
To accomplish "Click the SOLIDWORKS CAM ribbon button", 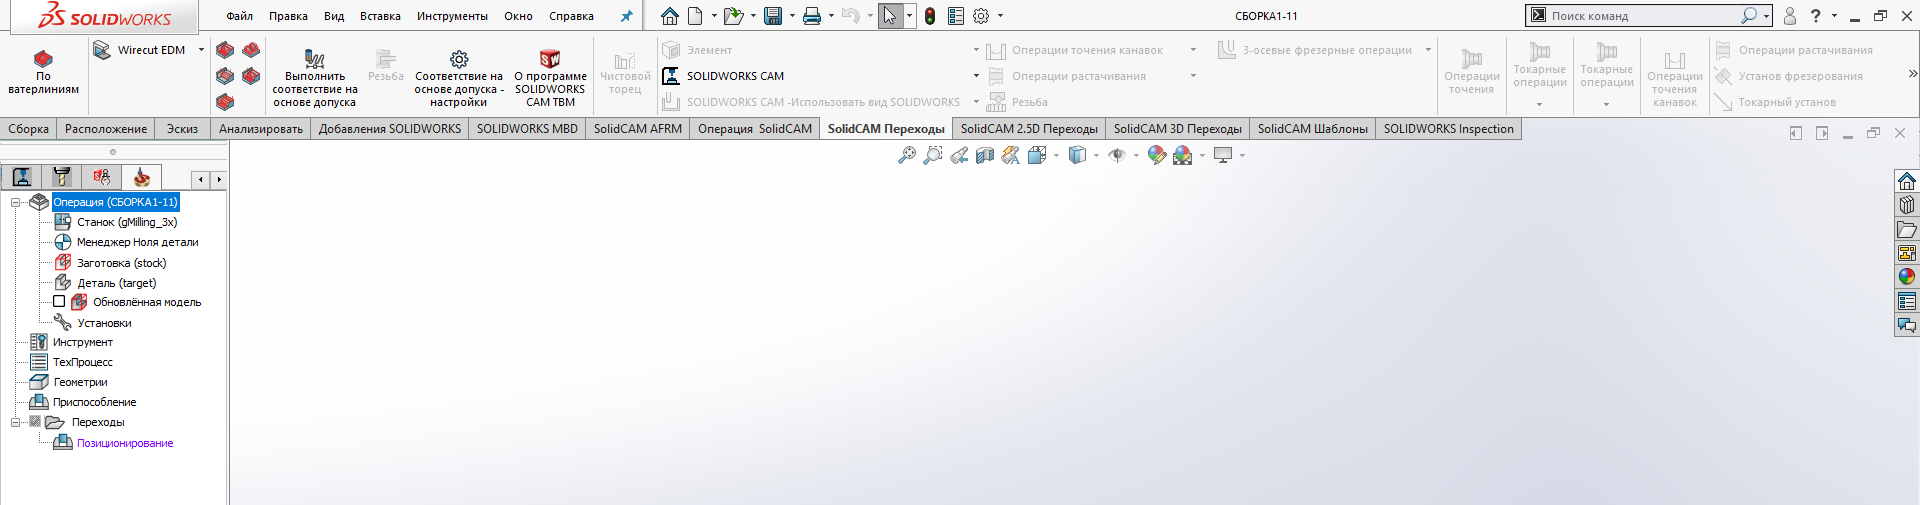I will pos(723,76).
